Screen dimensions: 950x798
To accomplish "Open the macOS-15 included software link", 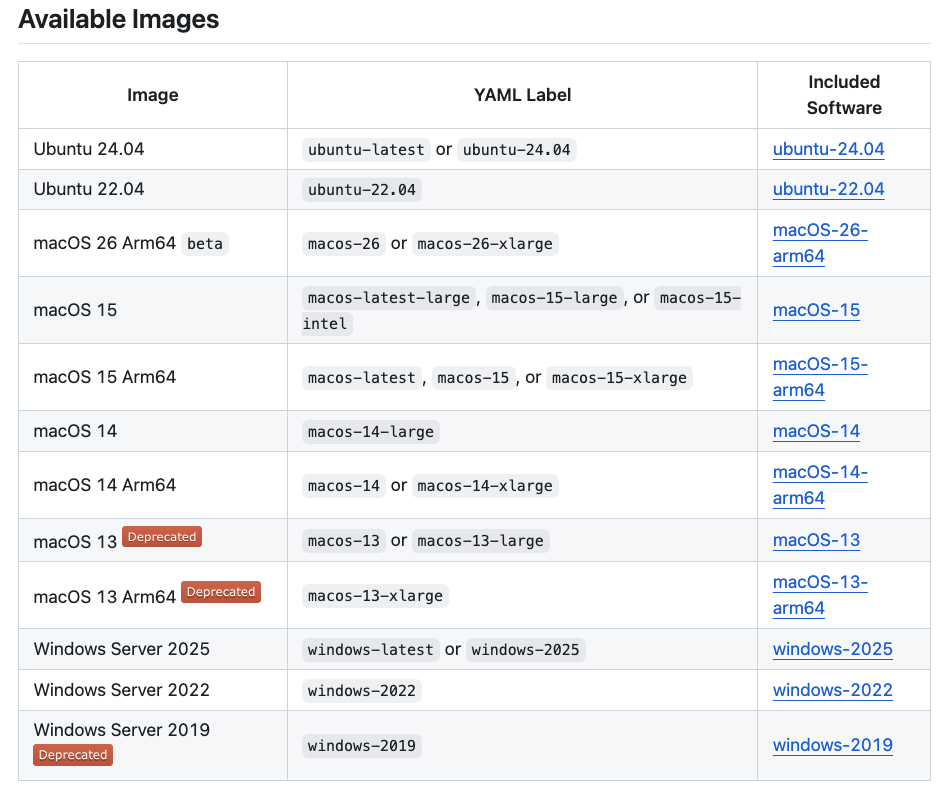I will click(x=816, y=310).
